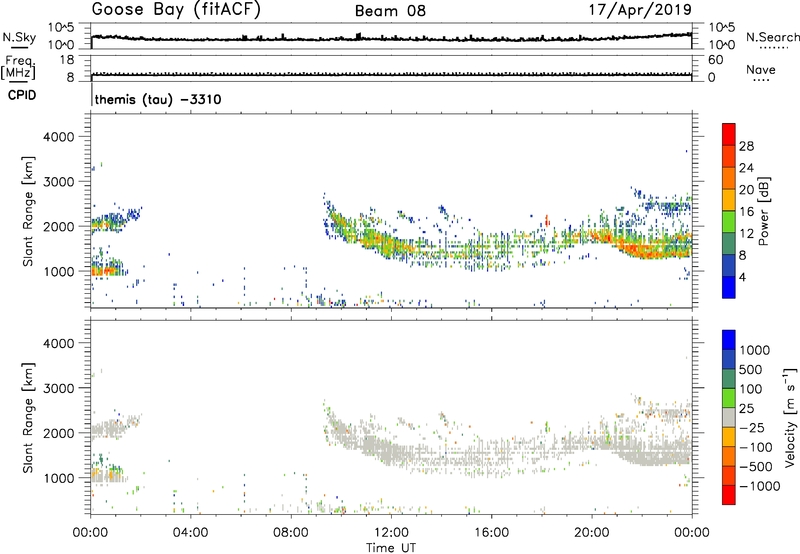
Task: Click the 'Time UT' axis title
Action: pyautogui.click(x=391, y=548)
